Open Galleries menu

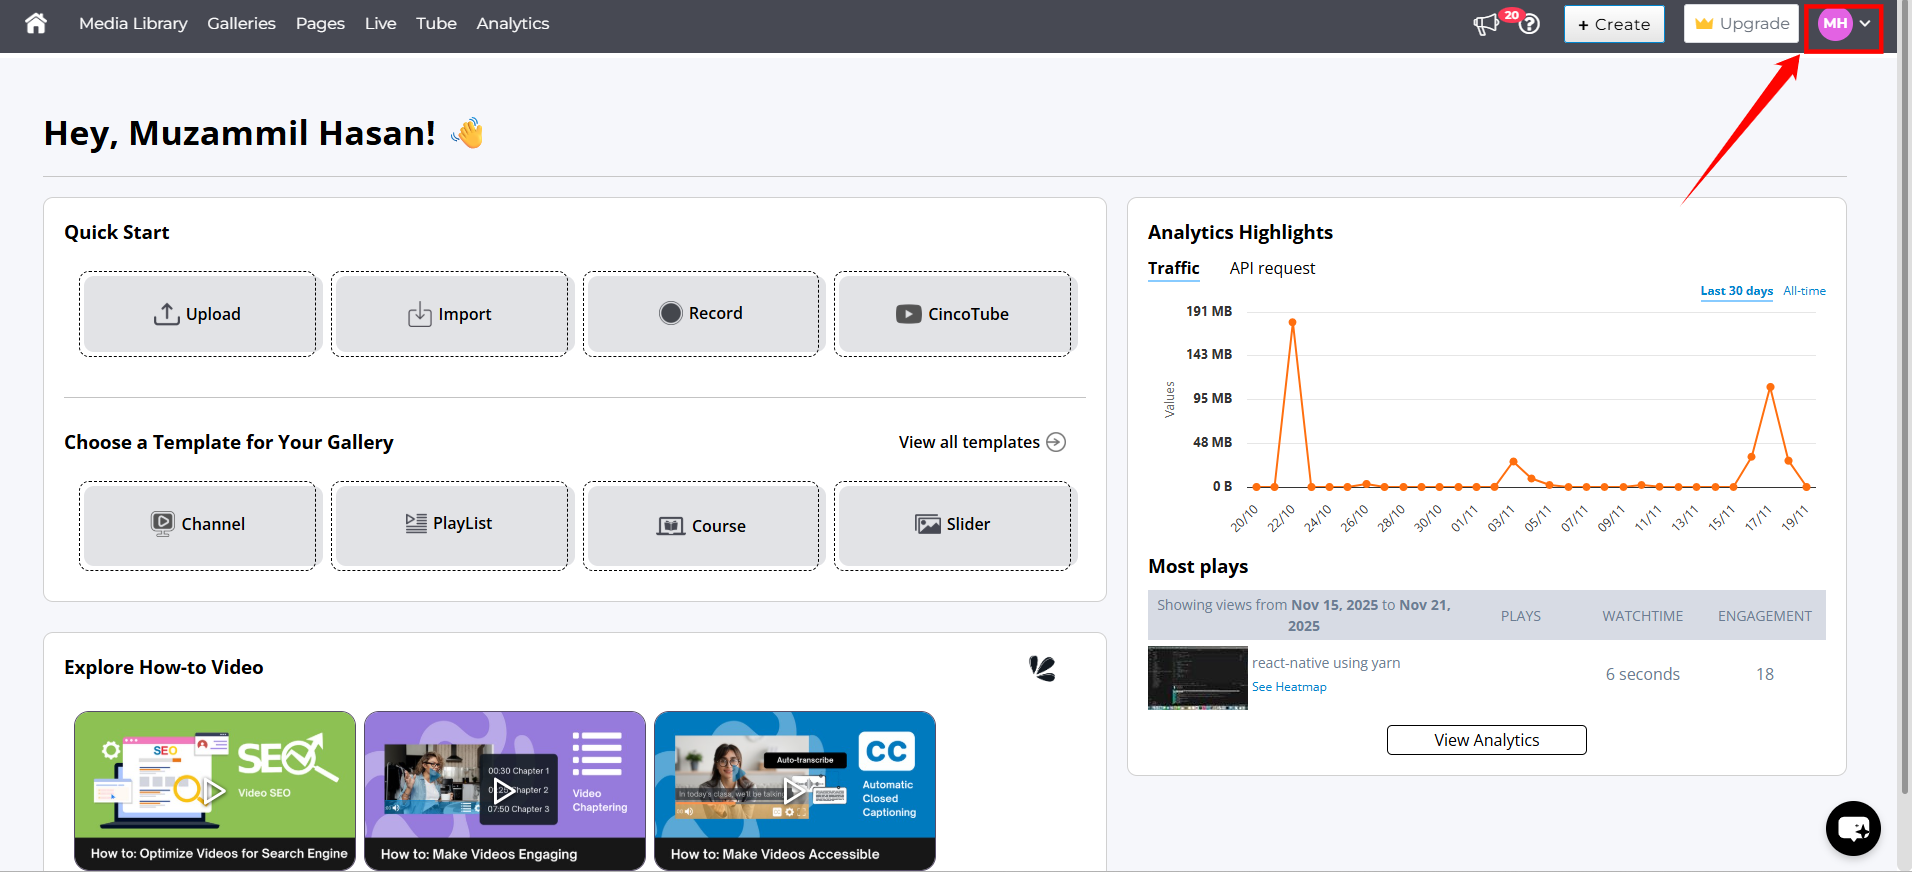coord(241,23)
